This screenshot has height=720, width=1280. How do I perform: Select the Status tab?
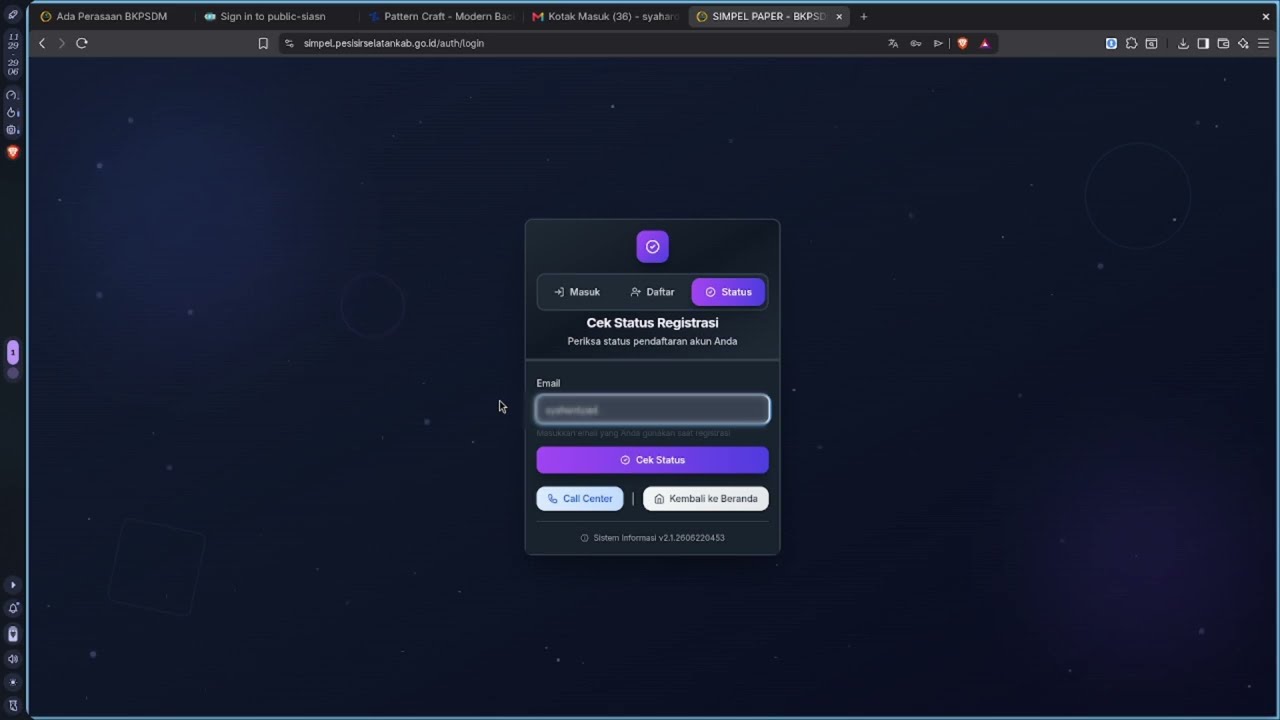[728, 292]
